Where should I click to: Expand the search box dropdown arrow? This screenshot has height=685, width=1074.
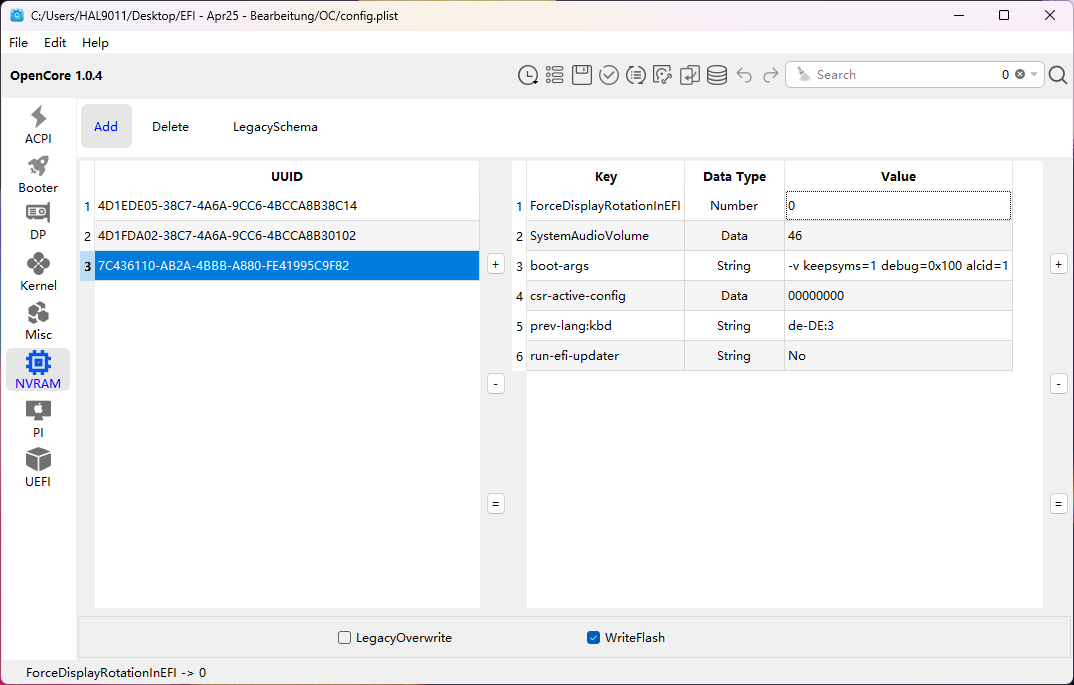coord(1034,75)
